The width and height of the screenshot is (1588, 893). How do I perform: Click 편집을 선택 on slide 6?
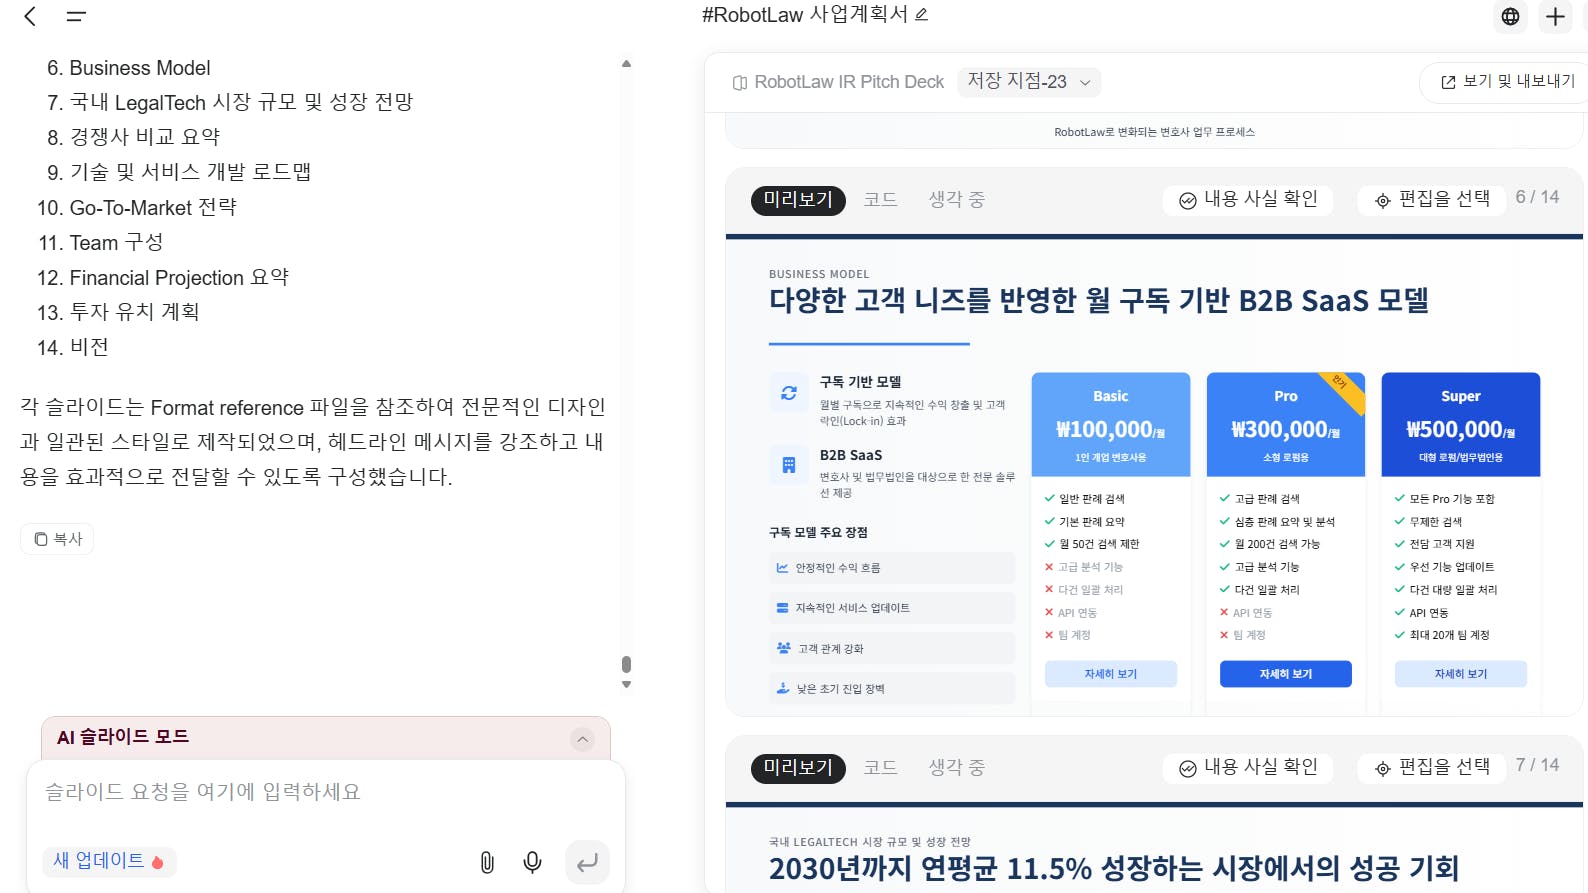1432,200
